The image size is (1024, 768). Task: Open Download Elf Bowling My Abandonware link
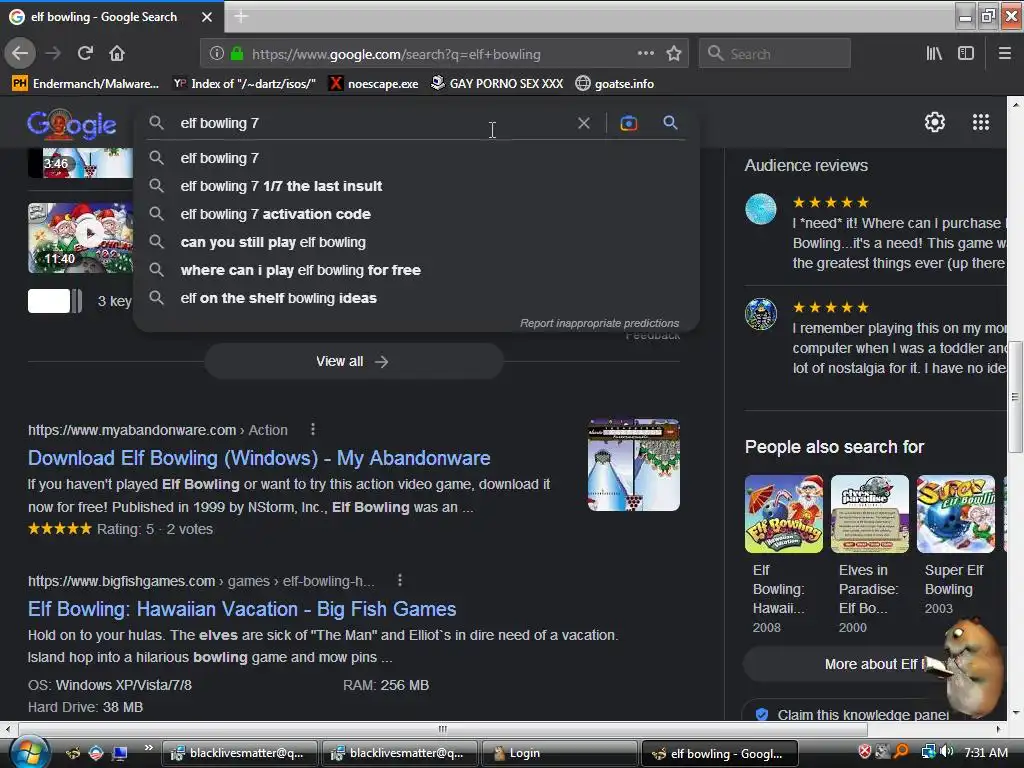click(x=259, y=458)
